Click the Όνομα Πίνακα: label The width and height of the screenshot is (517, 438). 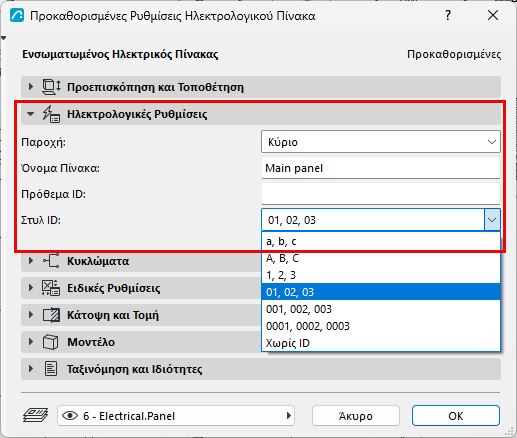tap(60, 168)
